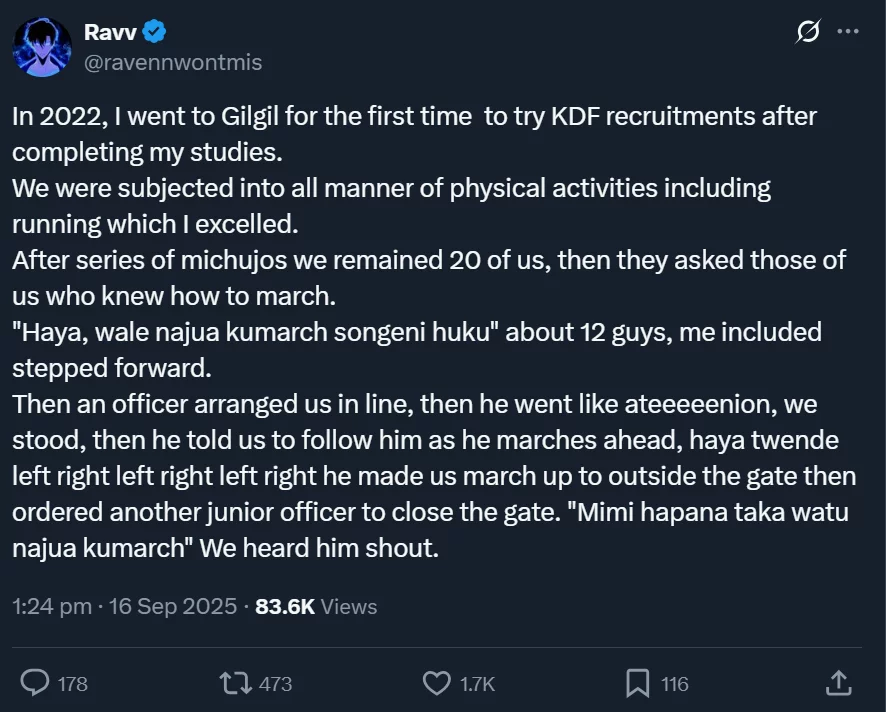Click the 178 replies count
The image size is (886, 712).
point(72,684)
